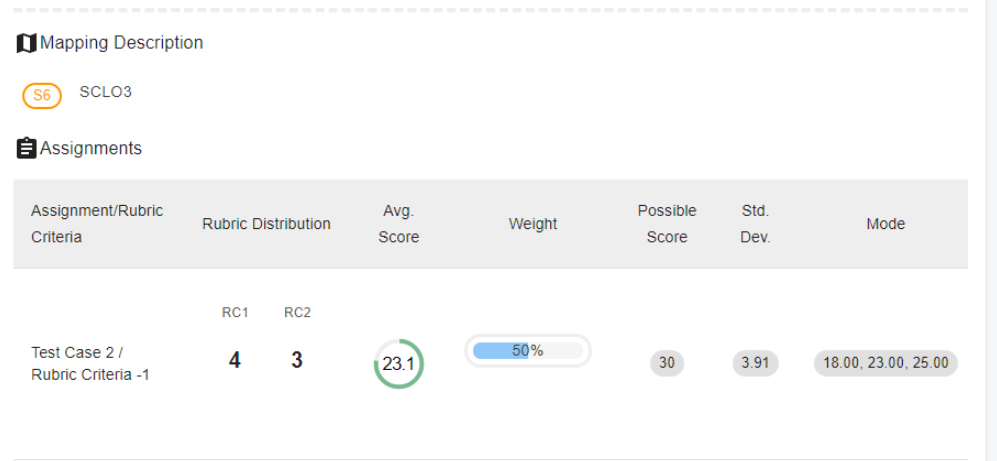Click the RC2 count of 3

[x=297, y=361]
